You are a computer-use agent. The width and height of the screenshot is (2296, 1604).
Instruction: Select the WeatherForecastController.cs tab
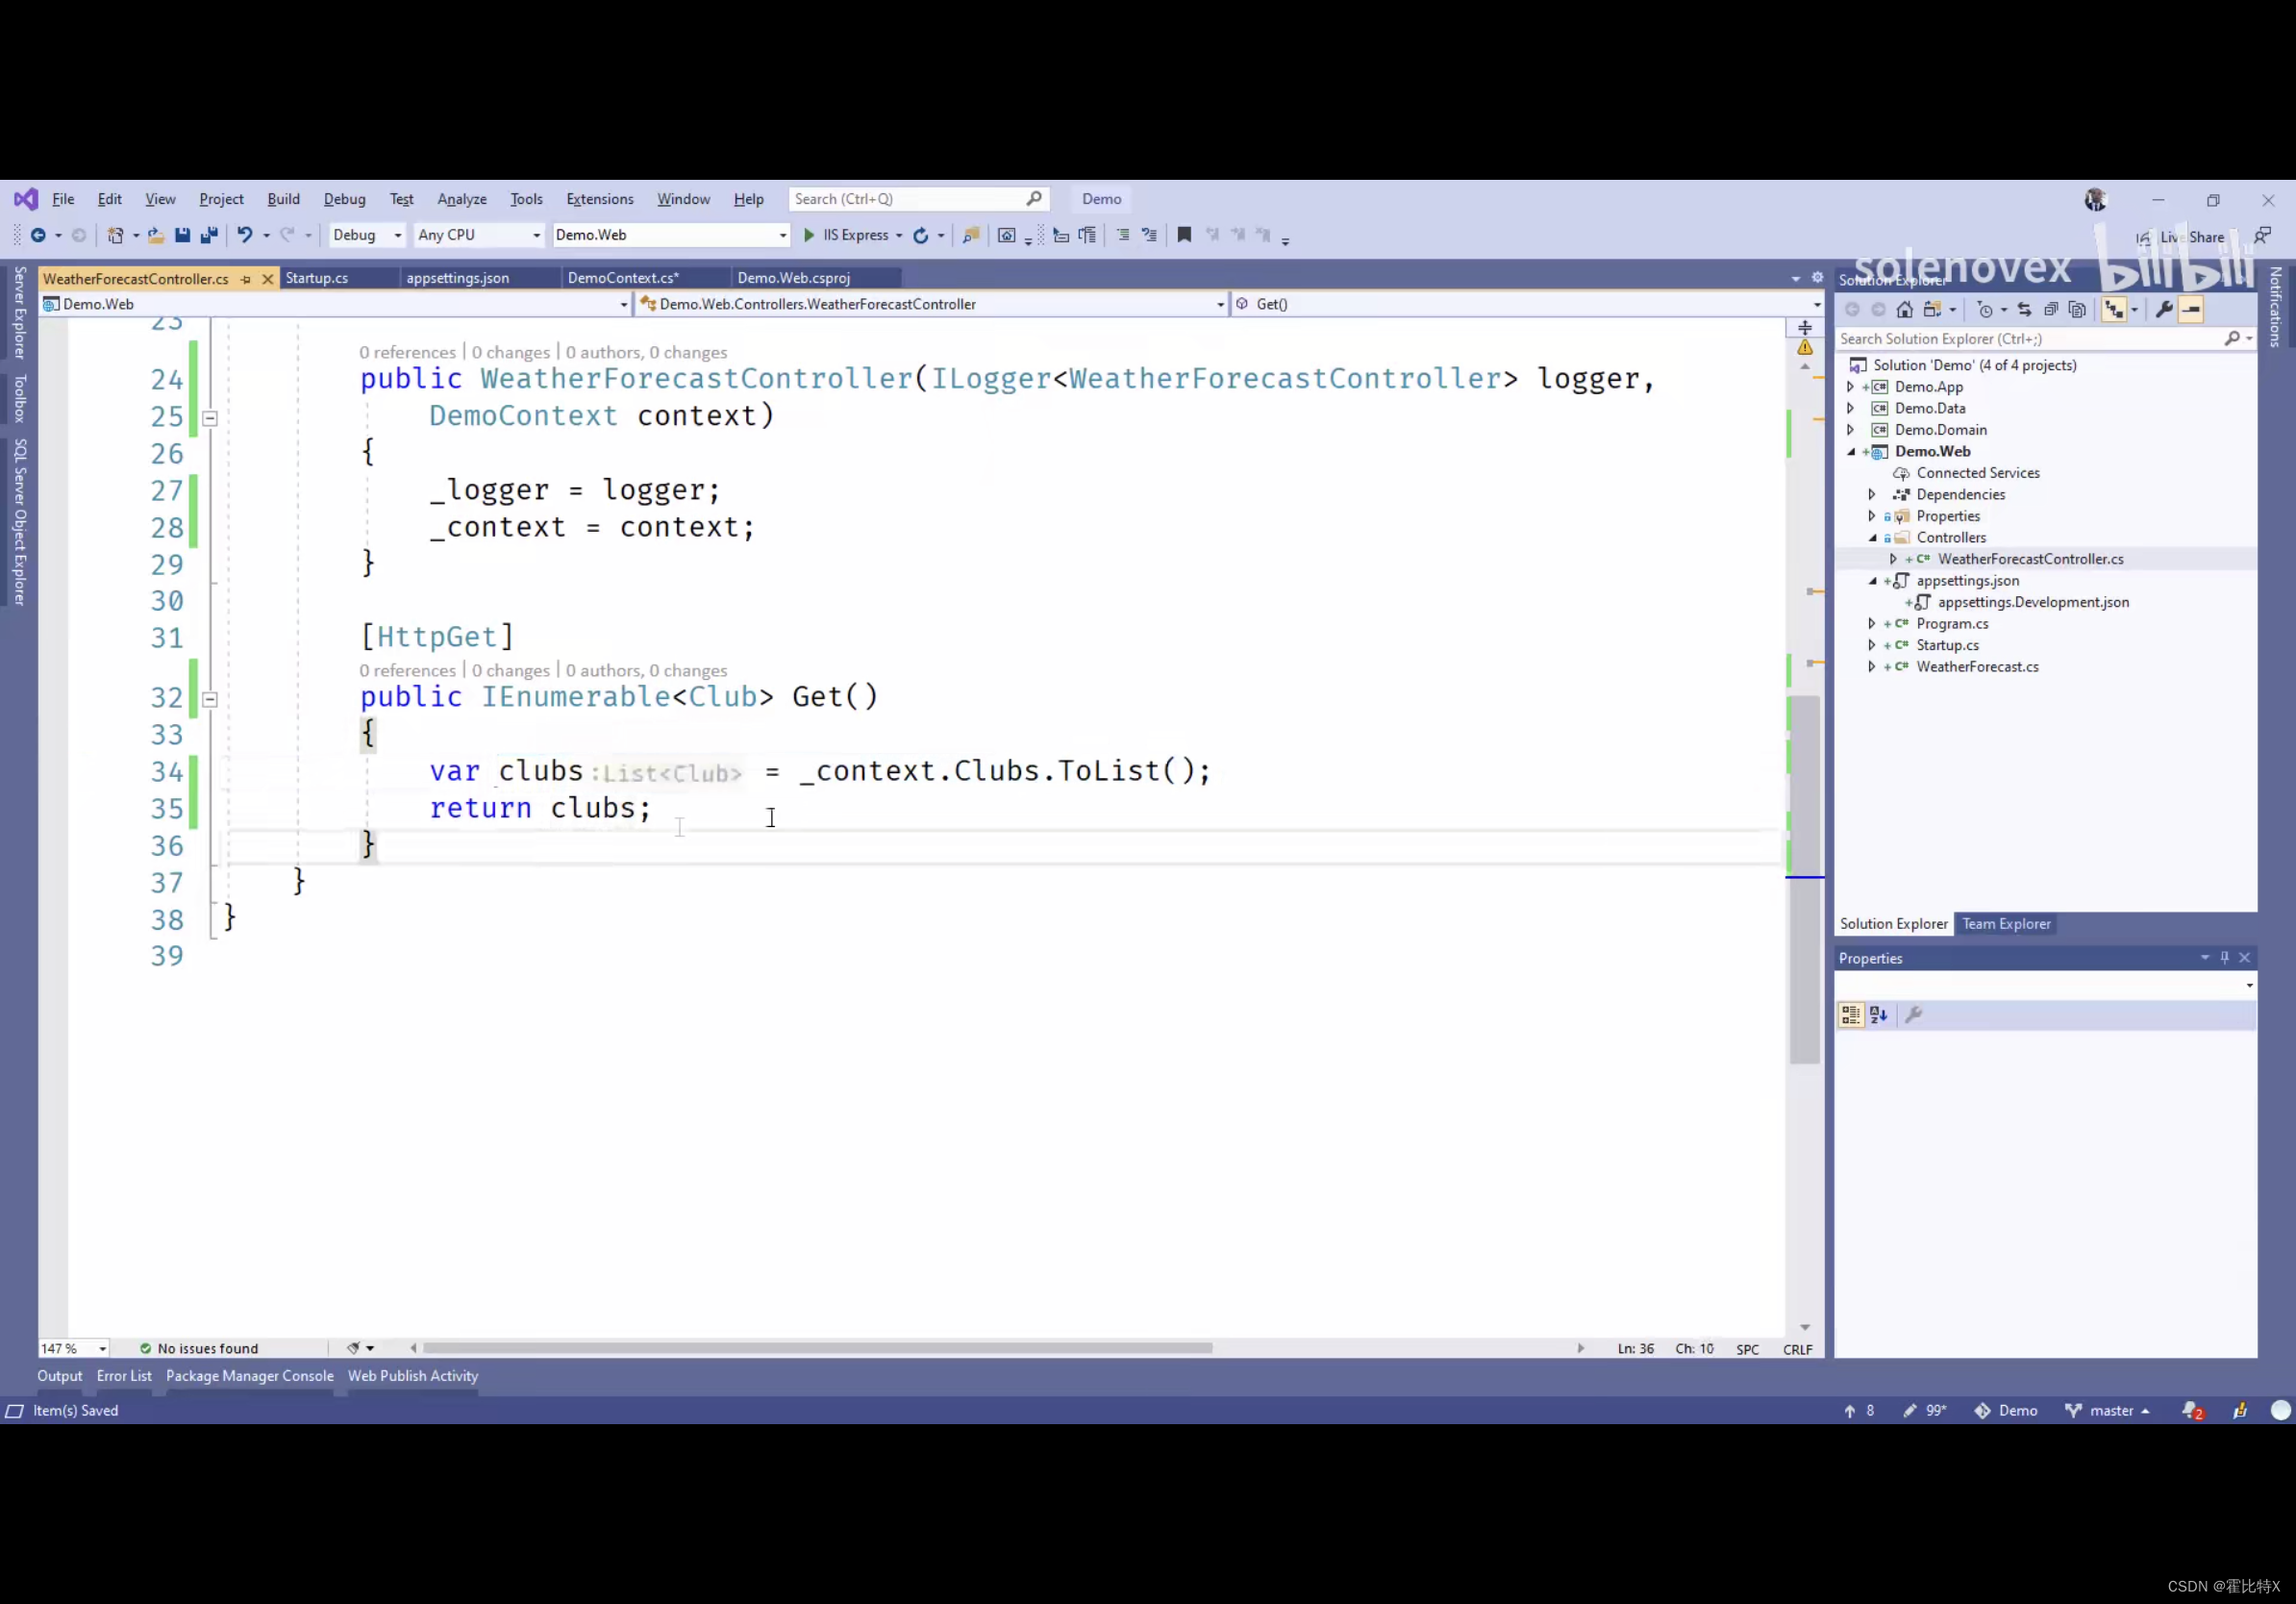(x=135, y=278)
